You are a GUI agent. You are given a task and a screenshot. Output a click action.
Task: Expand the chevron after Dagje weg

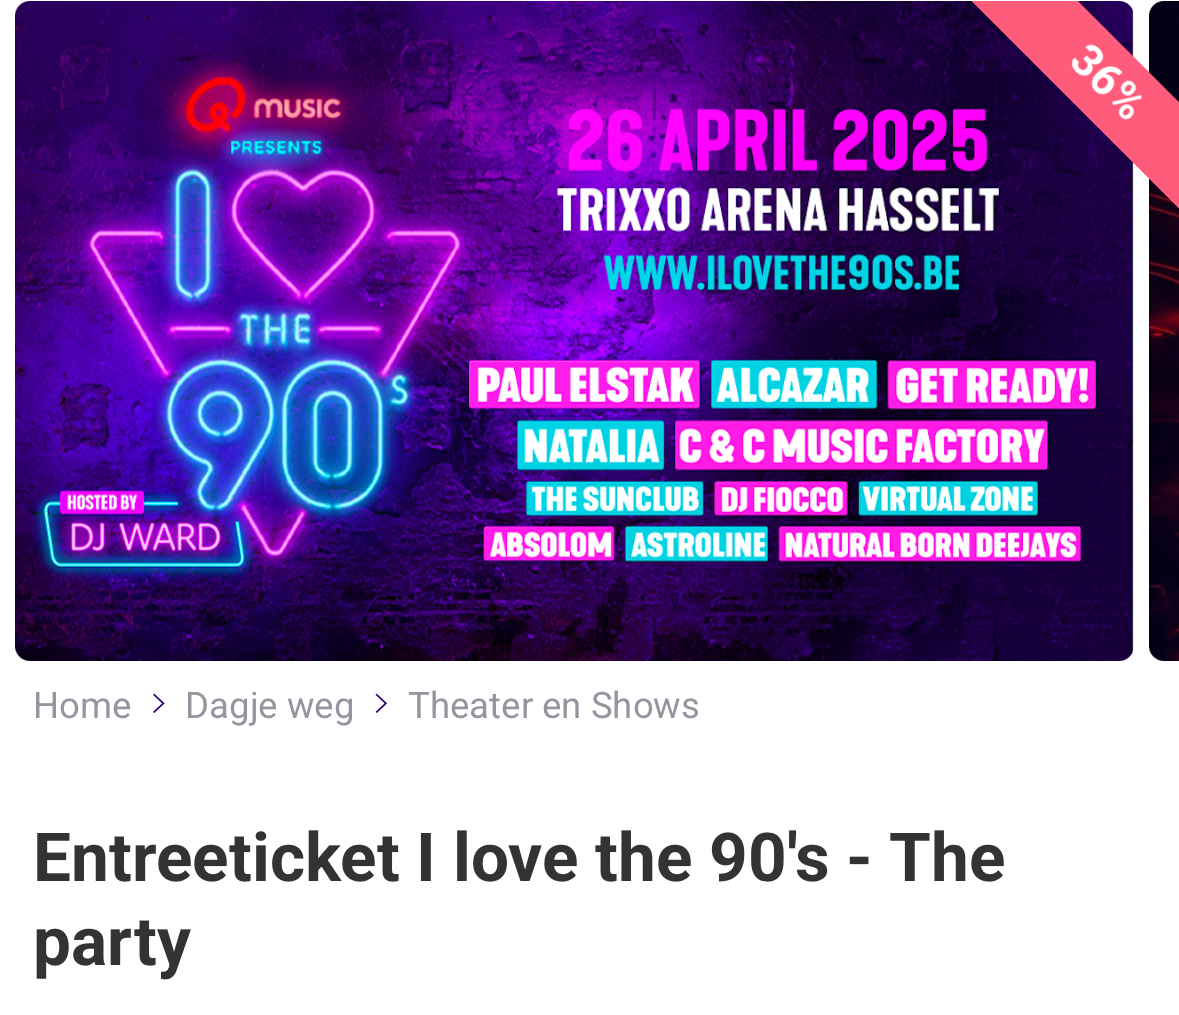tap(380, 704)
